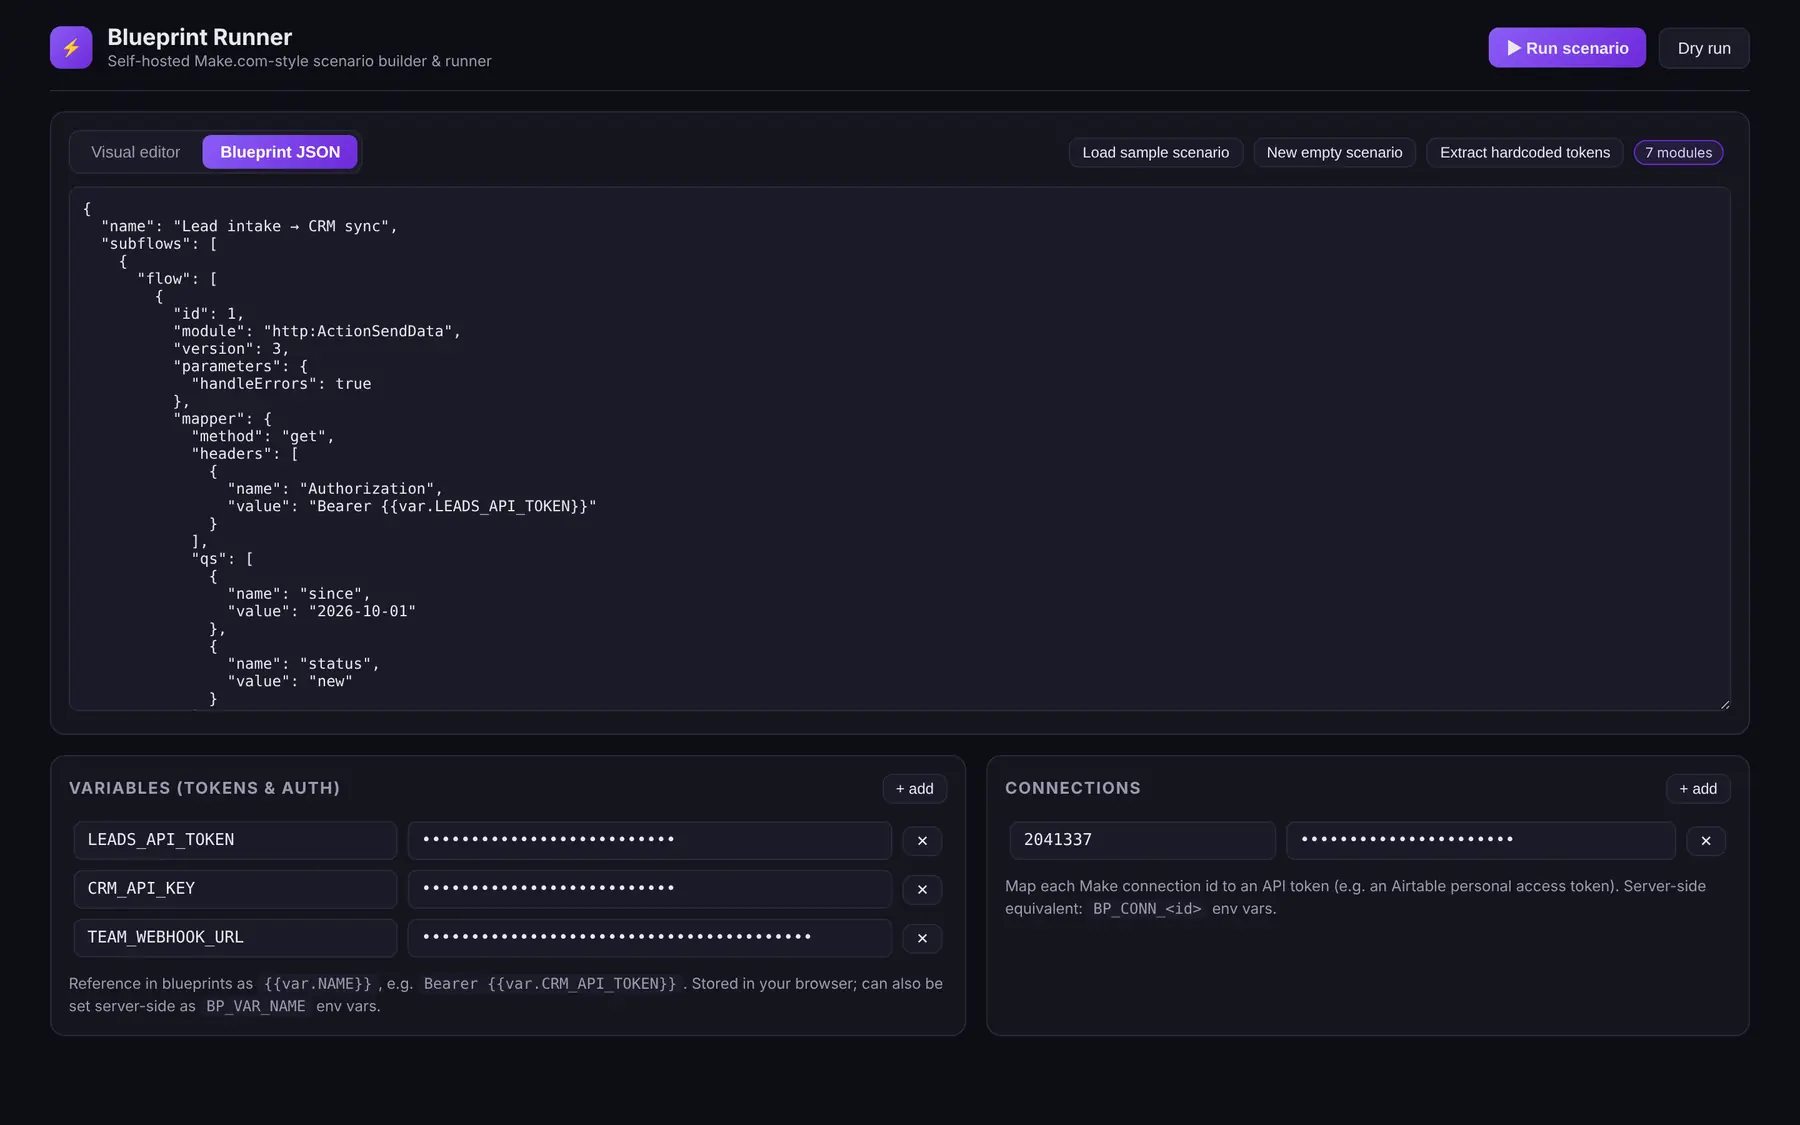Click the "2026-10-01" value in JSON

[x=362, y=611]
